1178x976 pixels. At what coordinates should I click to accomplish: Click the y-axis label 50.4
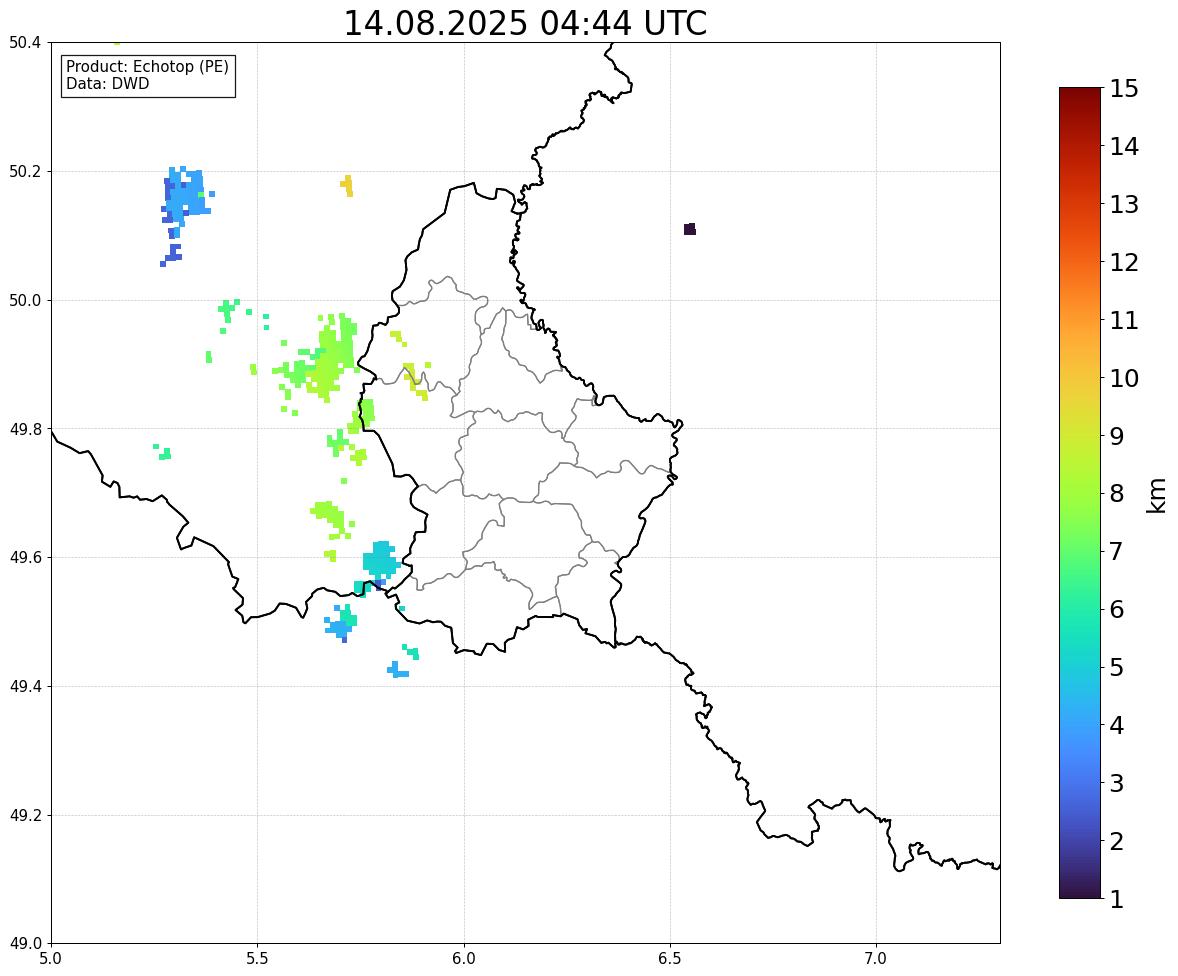click(25, 43)
